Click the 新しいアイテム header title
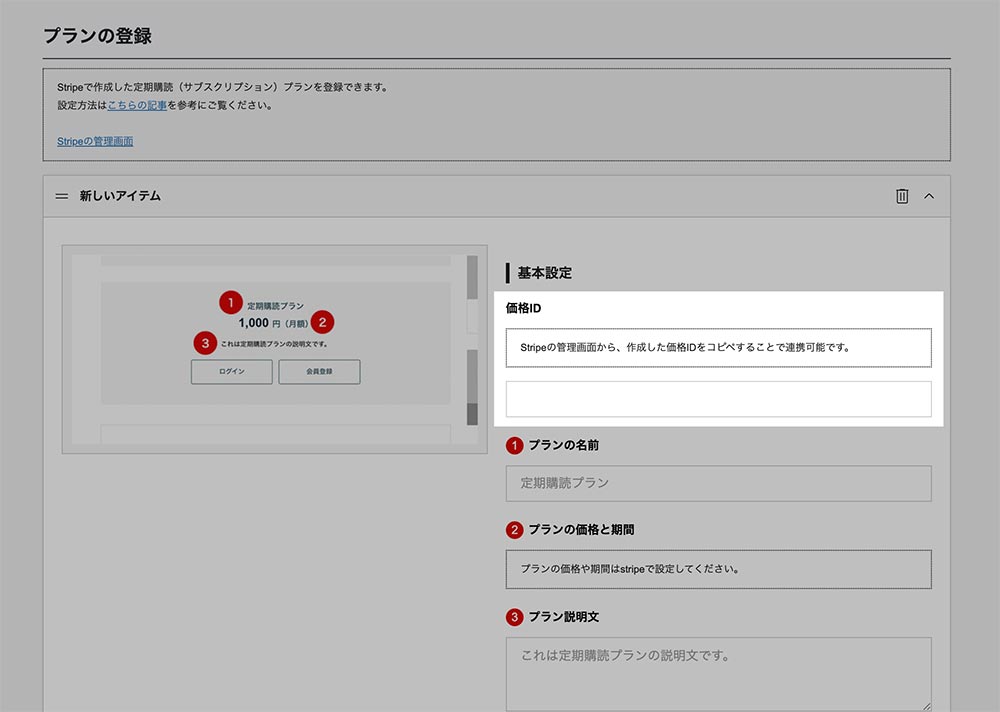1000x712 pixels. [x=120, y=196]
